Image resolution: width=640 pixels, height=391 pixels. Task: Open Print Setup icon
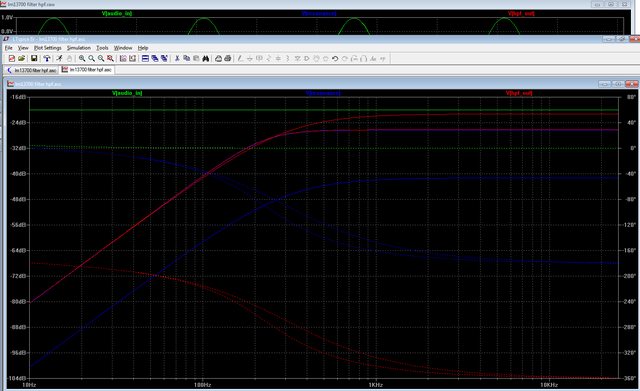pyautogui.click(x=218, y=58)
